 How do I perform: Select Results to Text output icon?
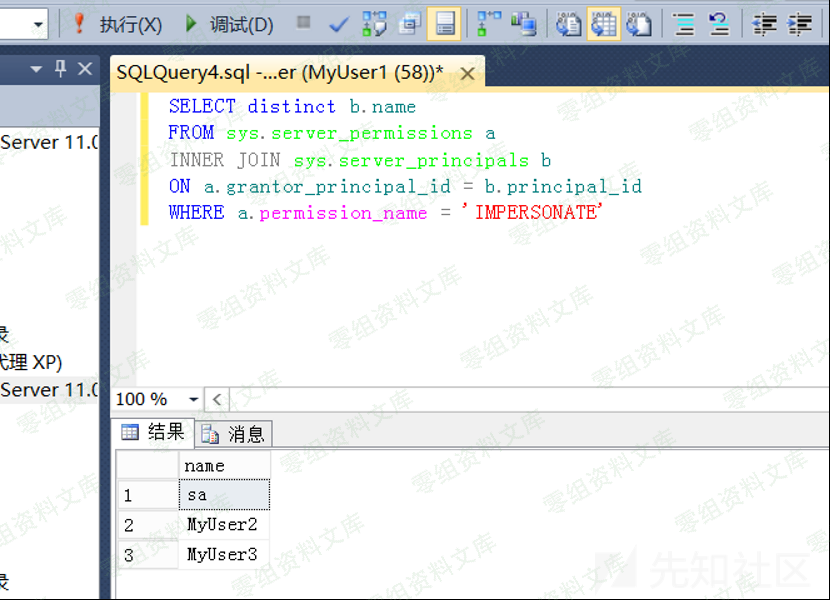[x=568, y=24]
